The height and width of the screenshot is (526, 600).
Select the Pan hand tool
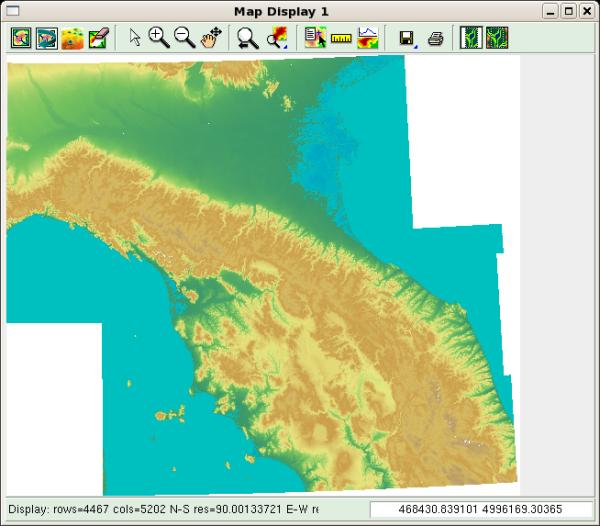coord(209,39)
